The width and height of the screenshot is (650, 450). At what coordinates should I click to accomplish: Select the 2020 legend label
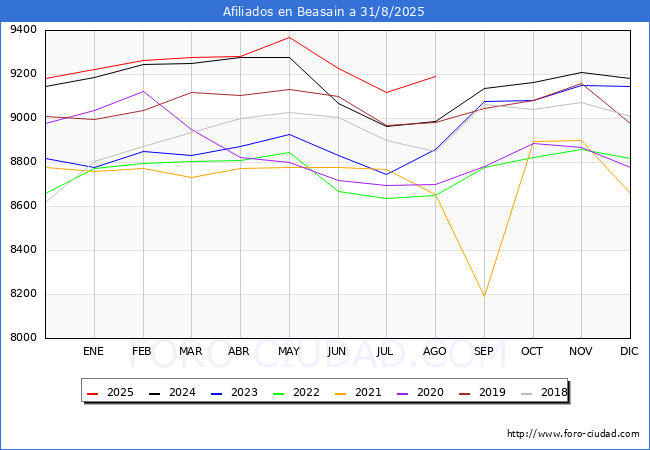[430, 392]
